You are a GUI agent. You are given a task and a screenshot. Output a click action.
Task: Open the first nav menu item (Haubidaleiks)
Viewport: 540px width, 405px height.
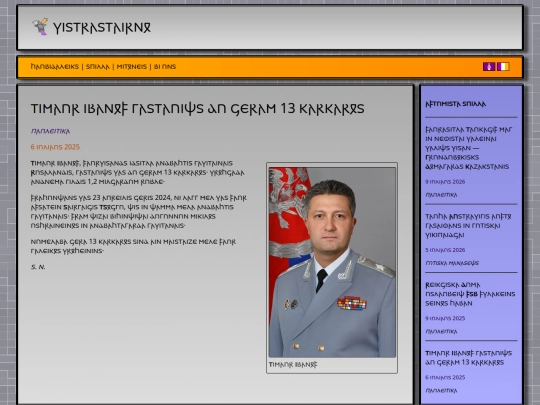(54, 66)
